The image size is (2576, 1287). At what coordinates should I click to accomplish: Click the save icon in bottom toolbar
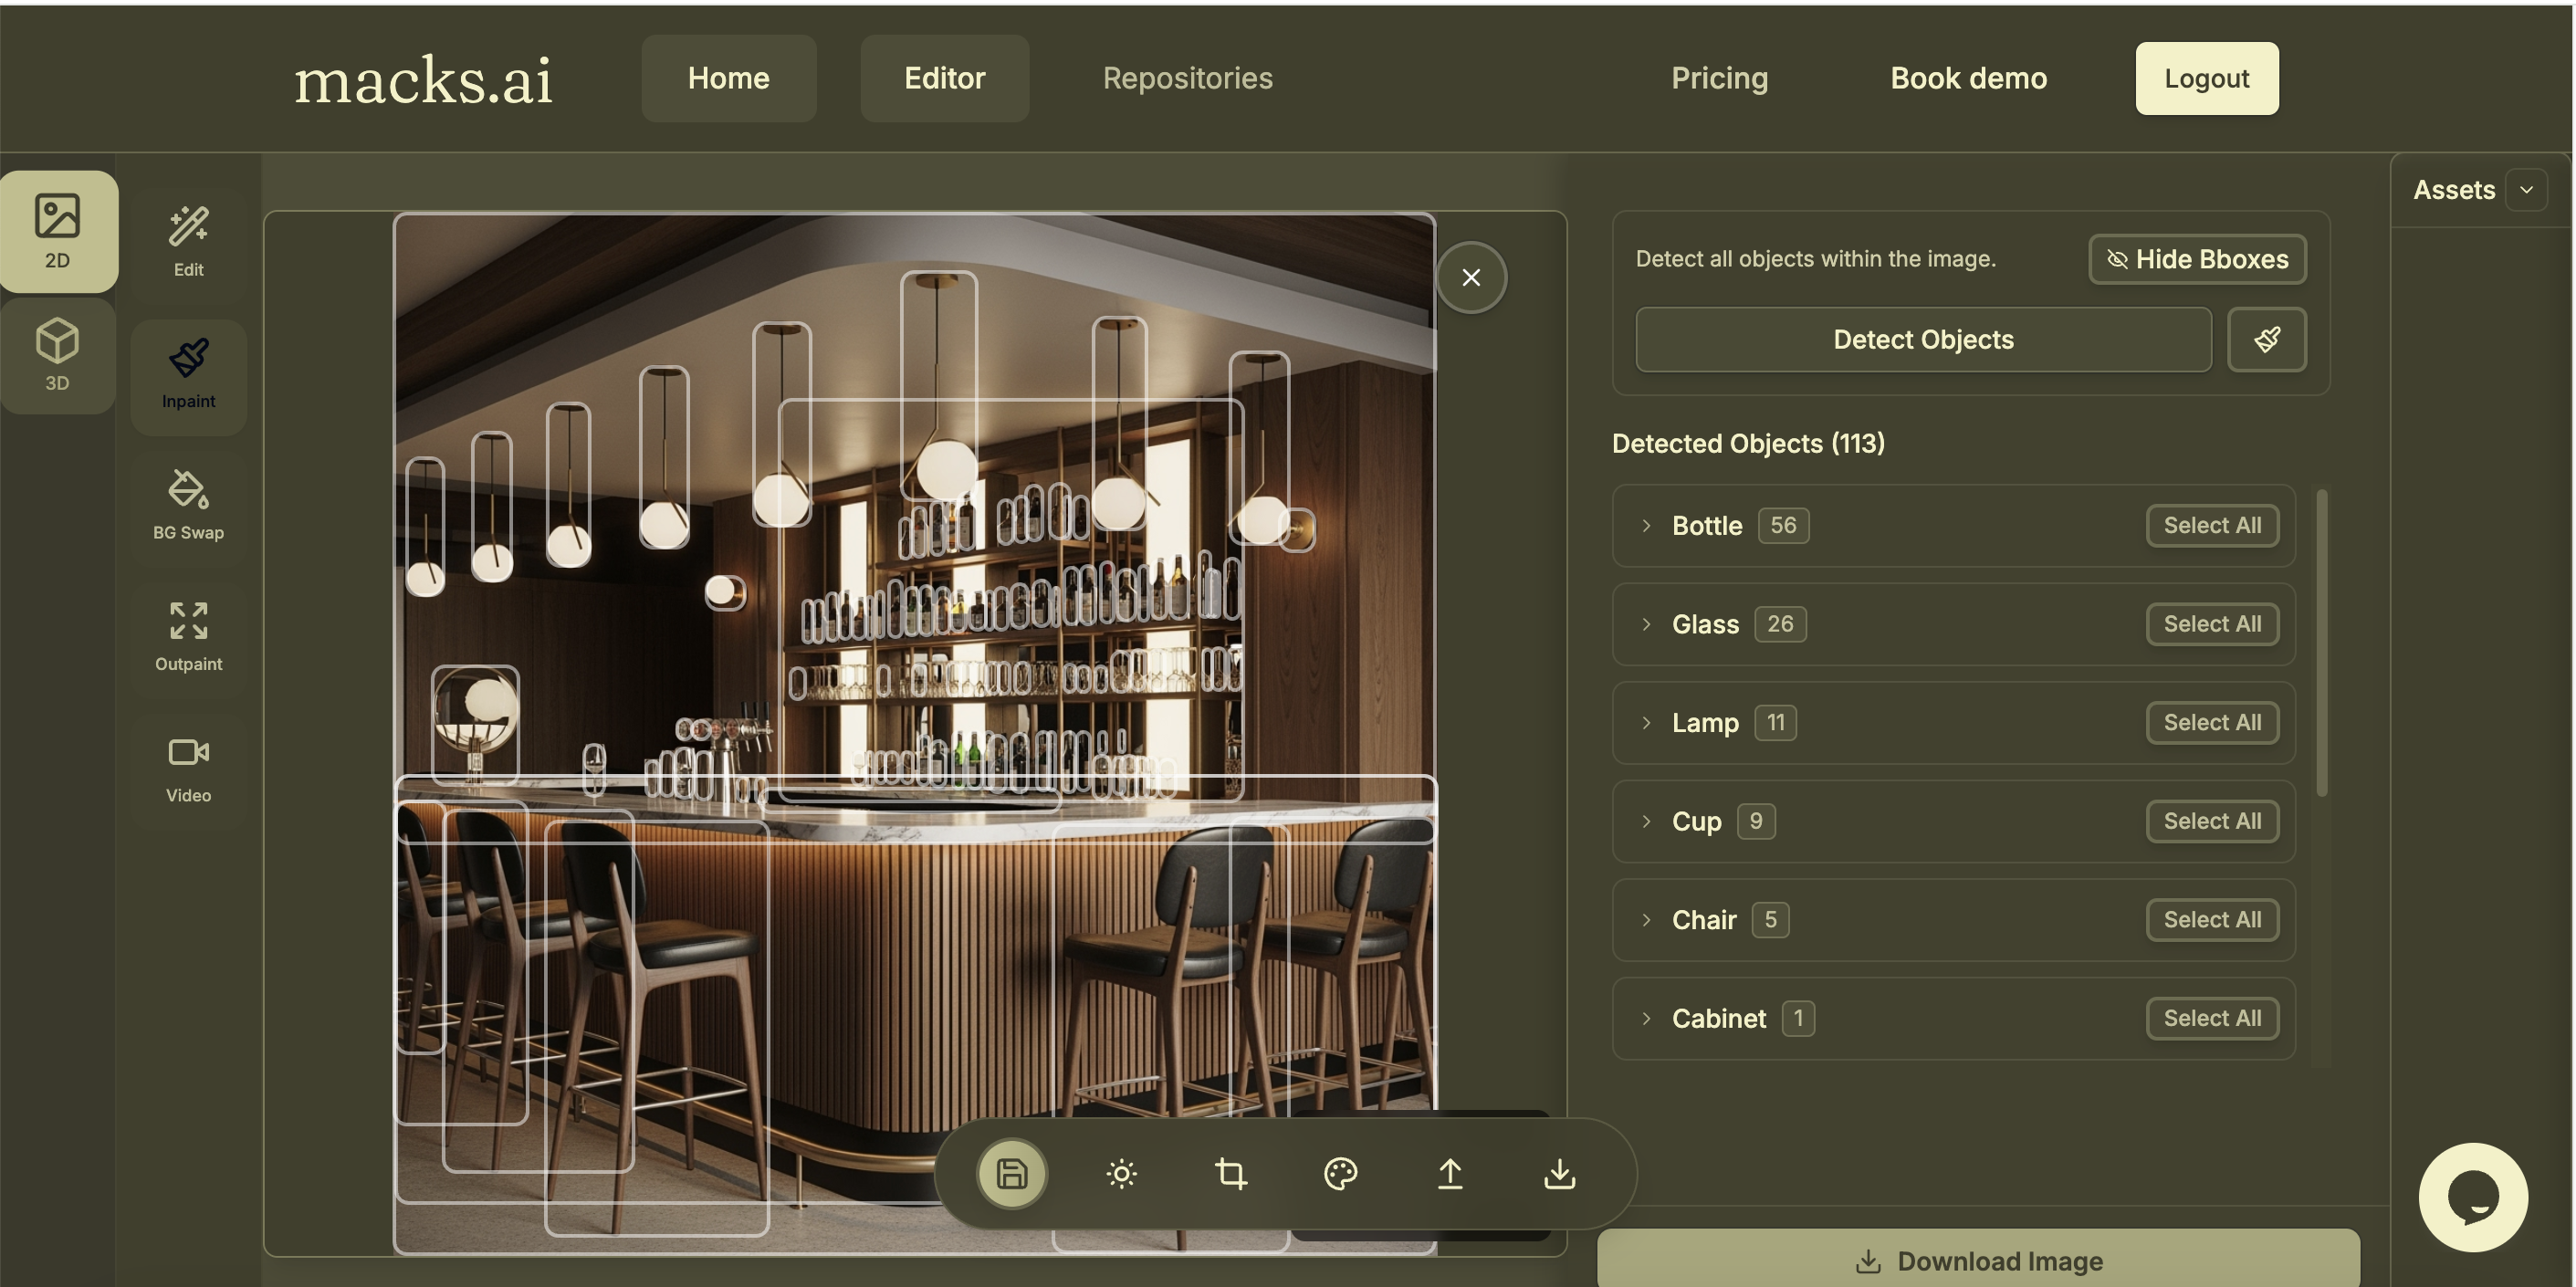(x=1011, y=1173)
